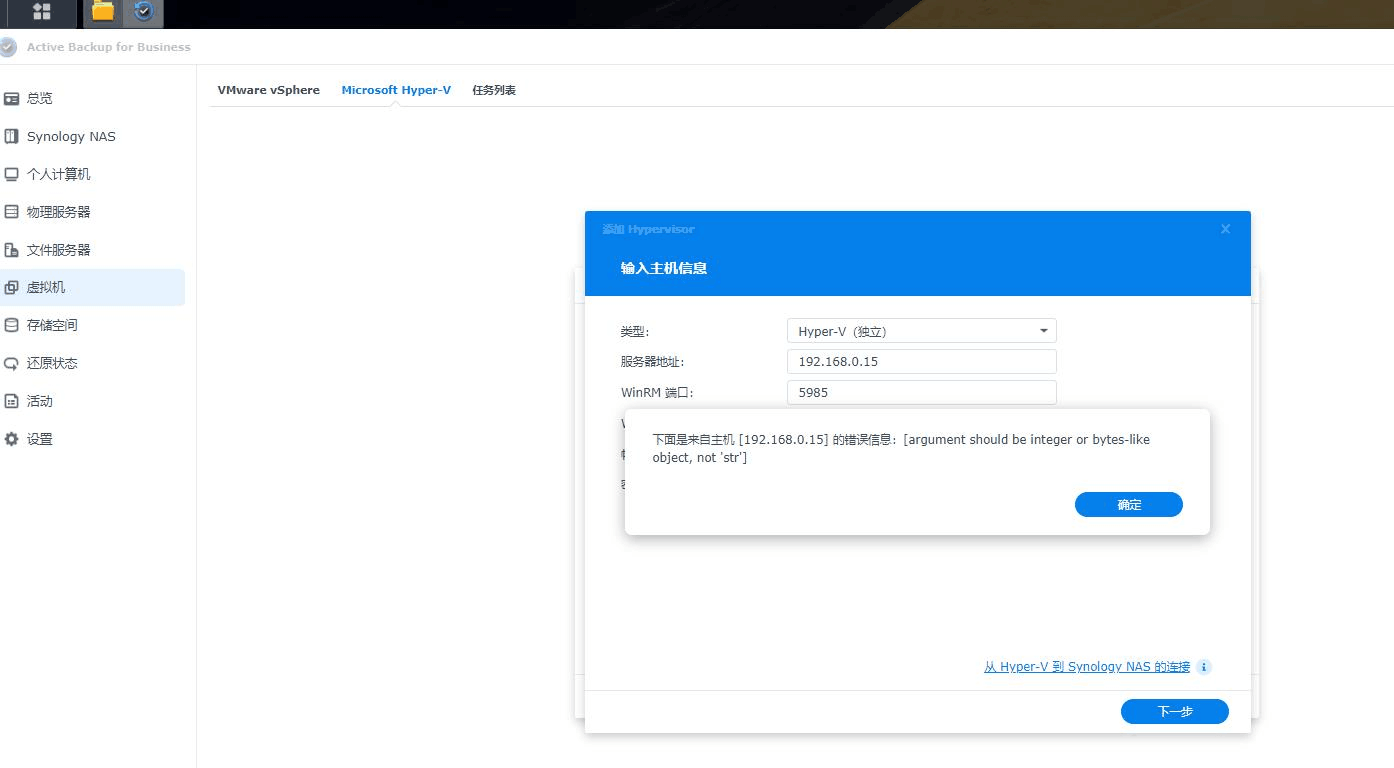
Task: Click the Active Backup for Business title text
Action: click(108, 47)
